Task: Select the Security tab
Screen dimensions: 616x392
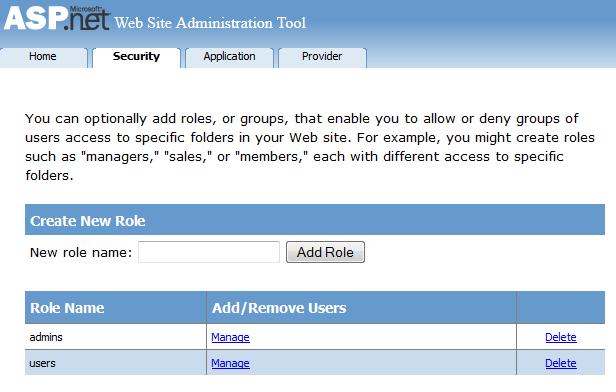Action: pos(136,57)
